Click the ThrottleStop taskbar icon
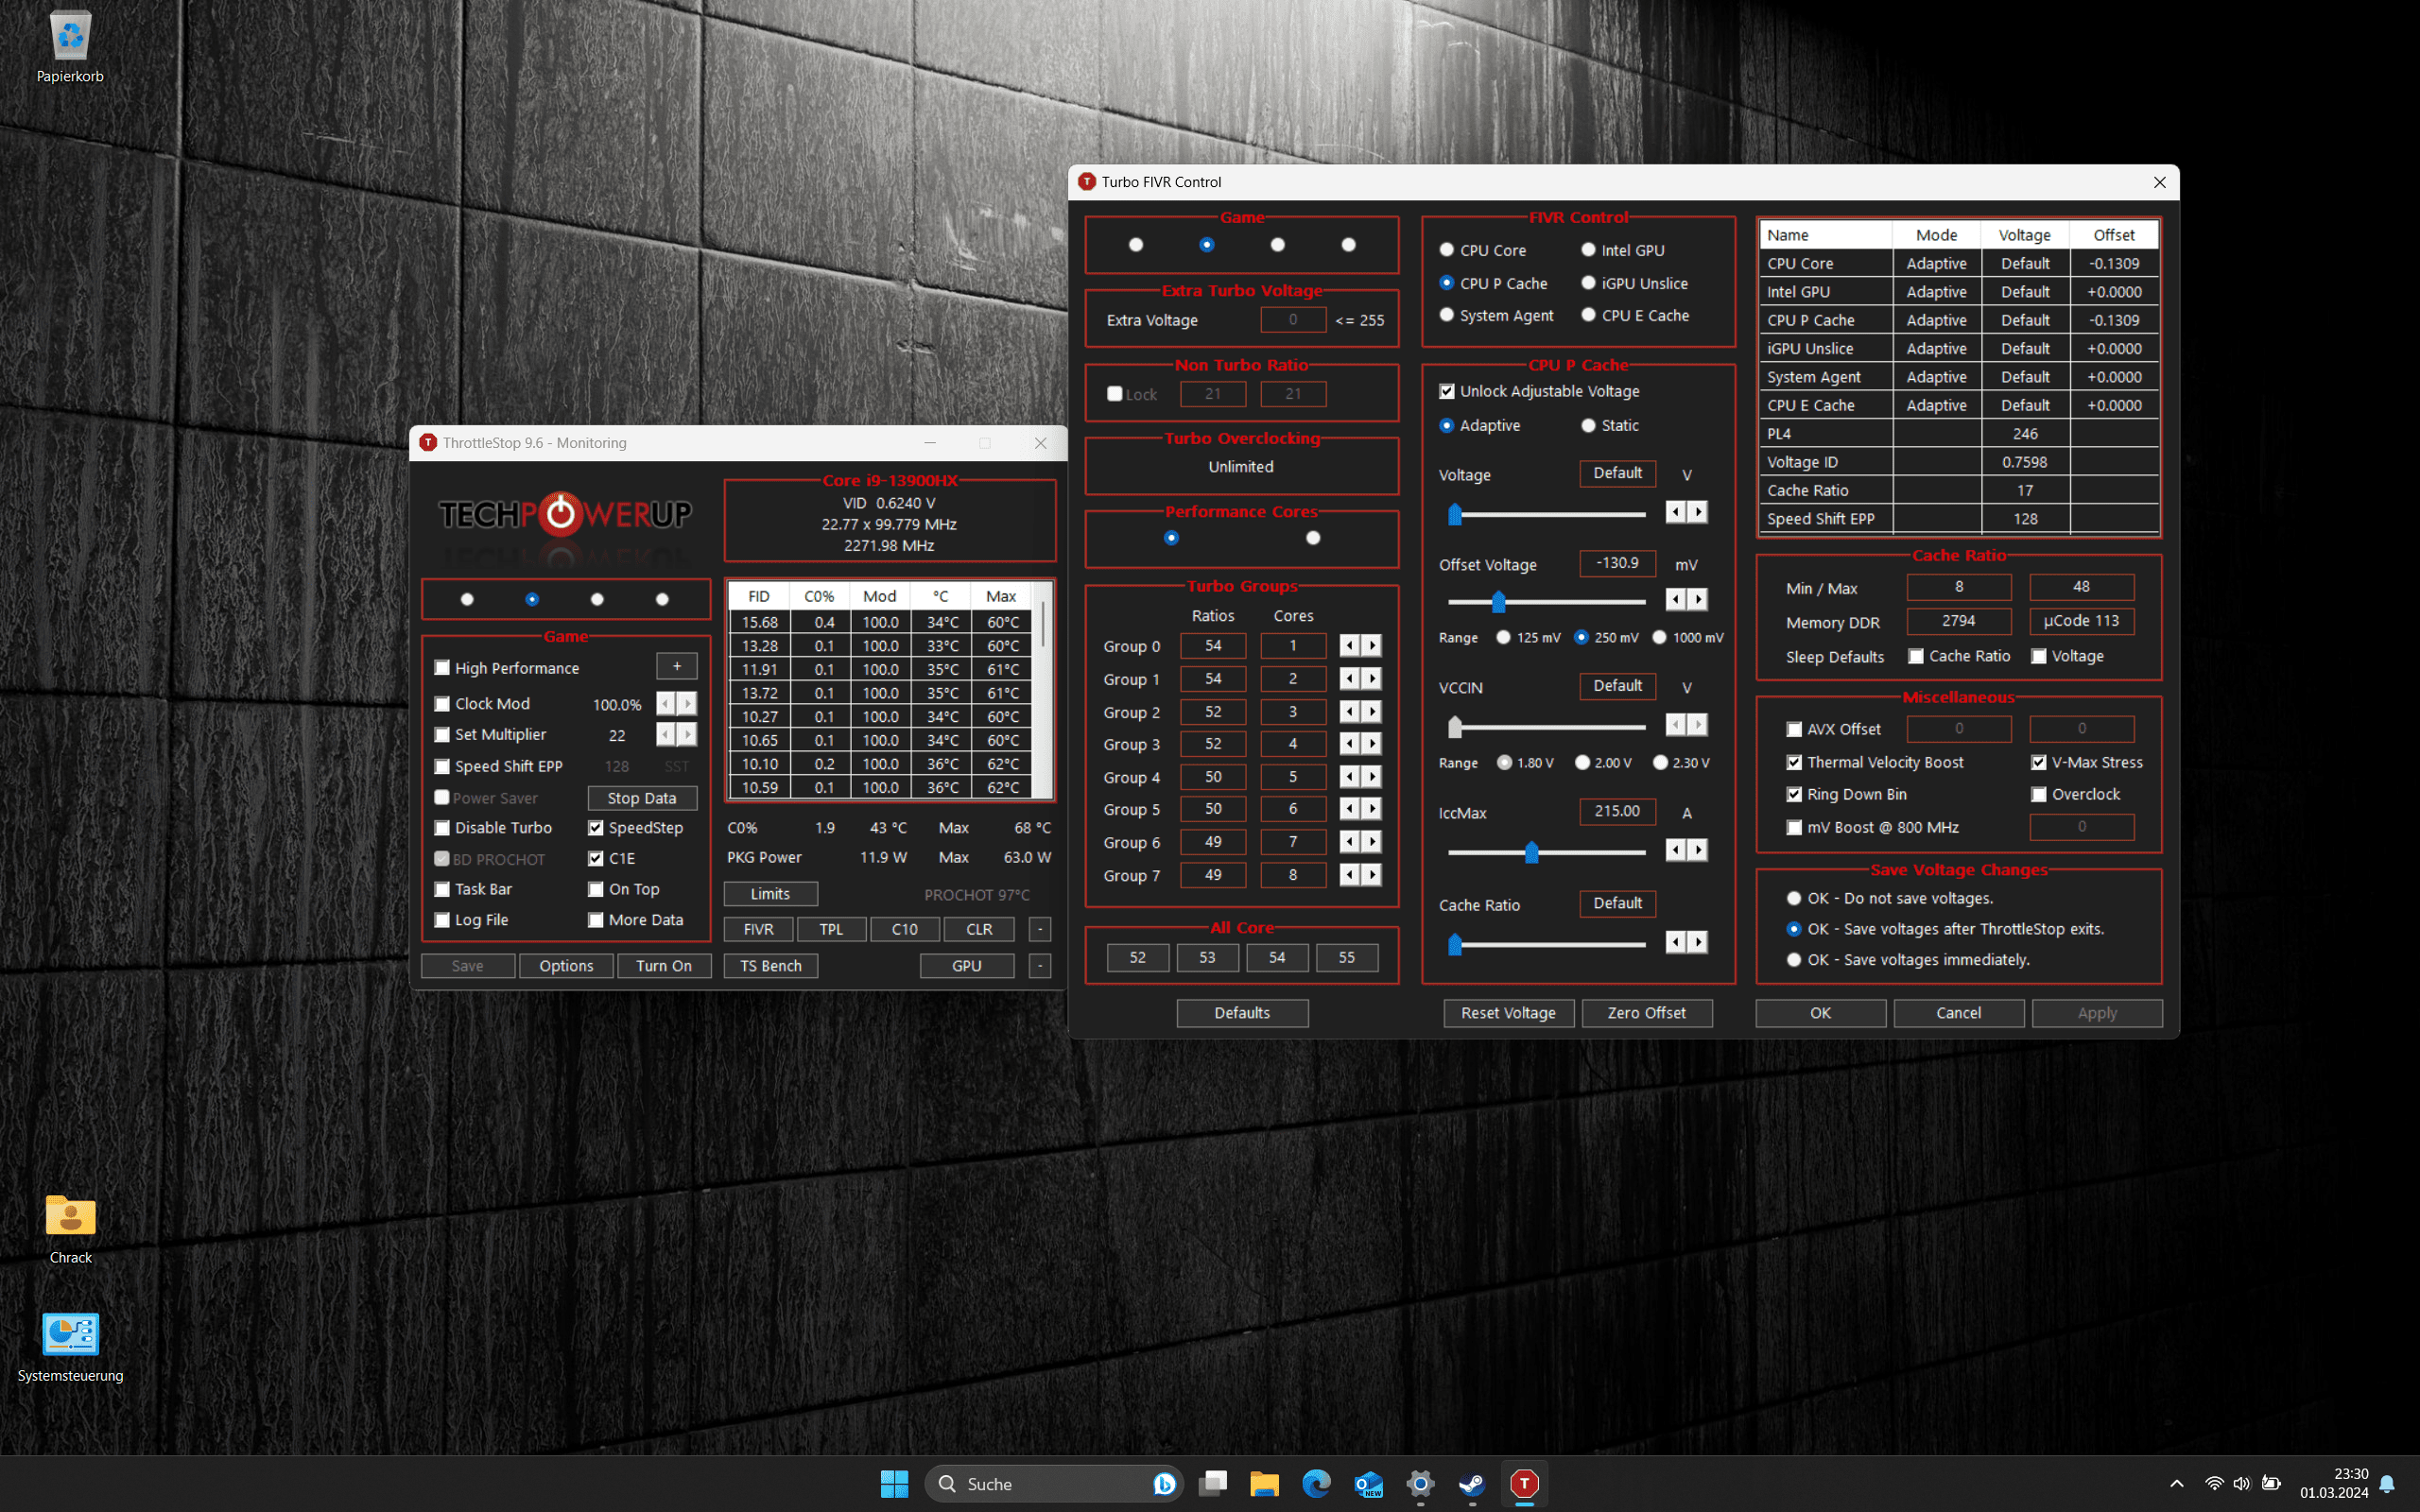The image size is (2420, 1512). [1524, 1484]
